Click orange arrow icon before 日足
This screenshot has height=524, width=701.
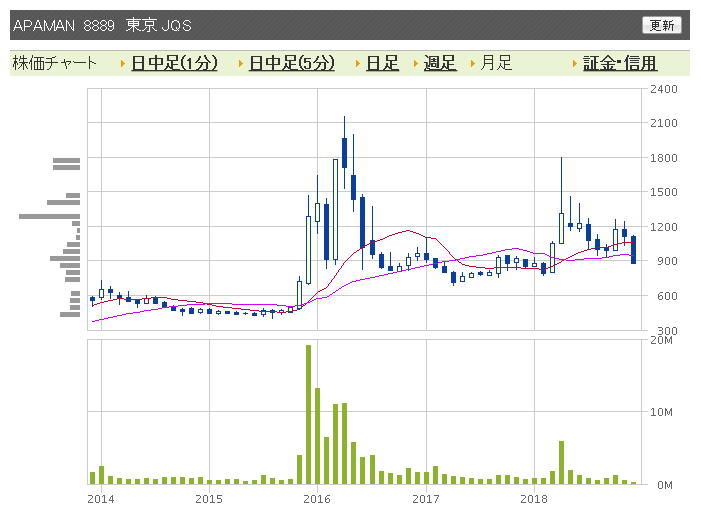(358, 63)
